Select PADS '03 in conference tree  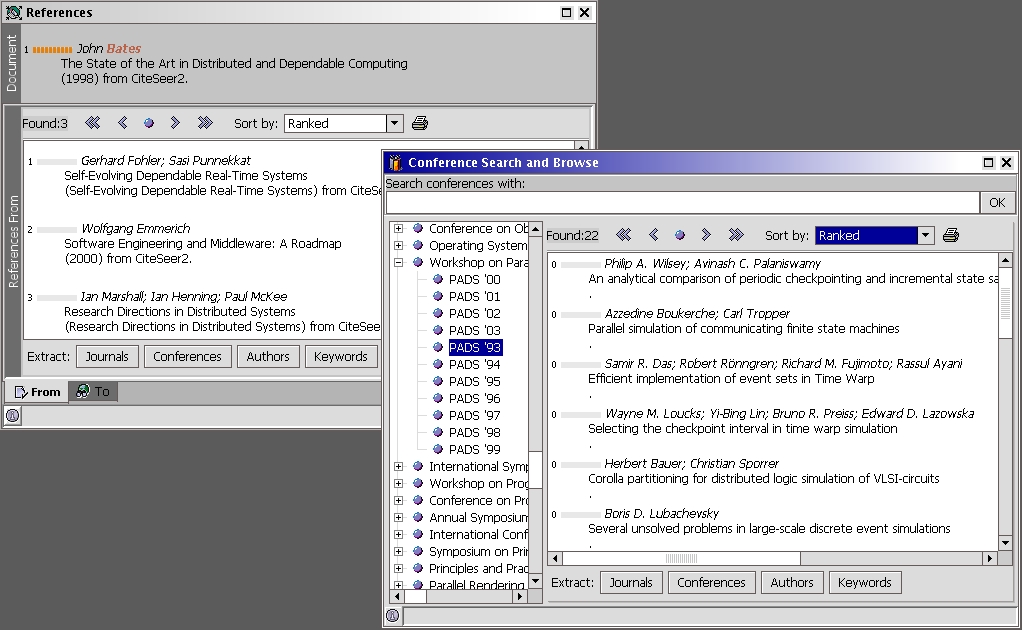click(474, 330)
